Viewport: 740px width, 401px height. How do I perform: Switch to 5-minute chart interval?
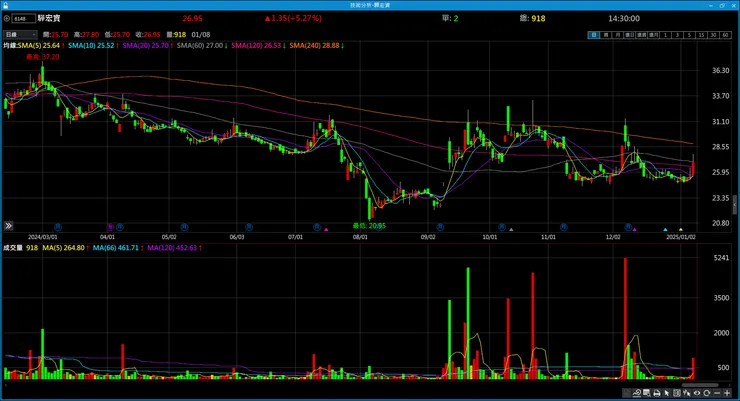tap(689, 35)
